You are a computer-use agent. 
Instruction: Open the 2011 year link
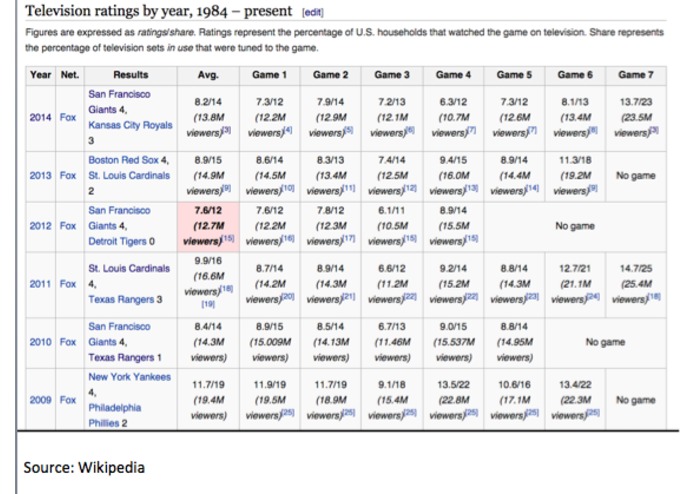[x=40, y=284]
